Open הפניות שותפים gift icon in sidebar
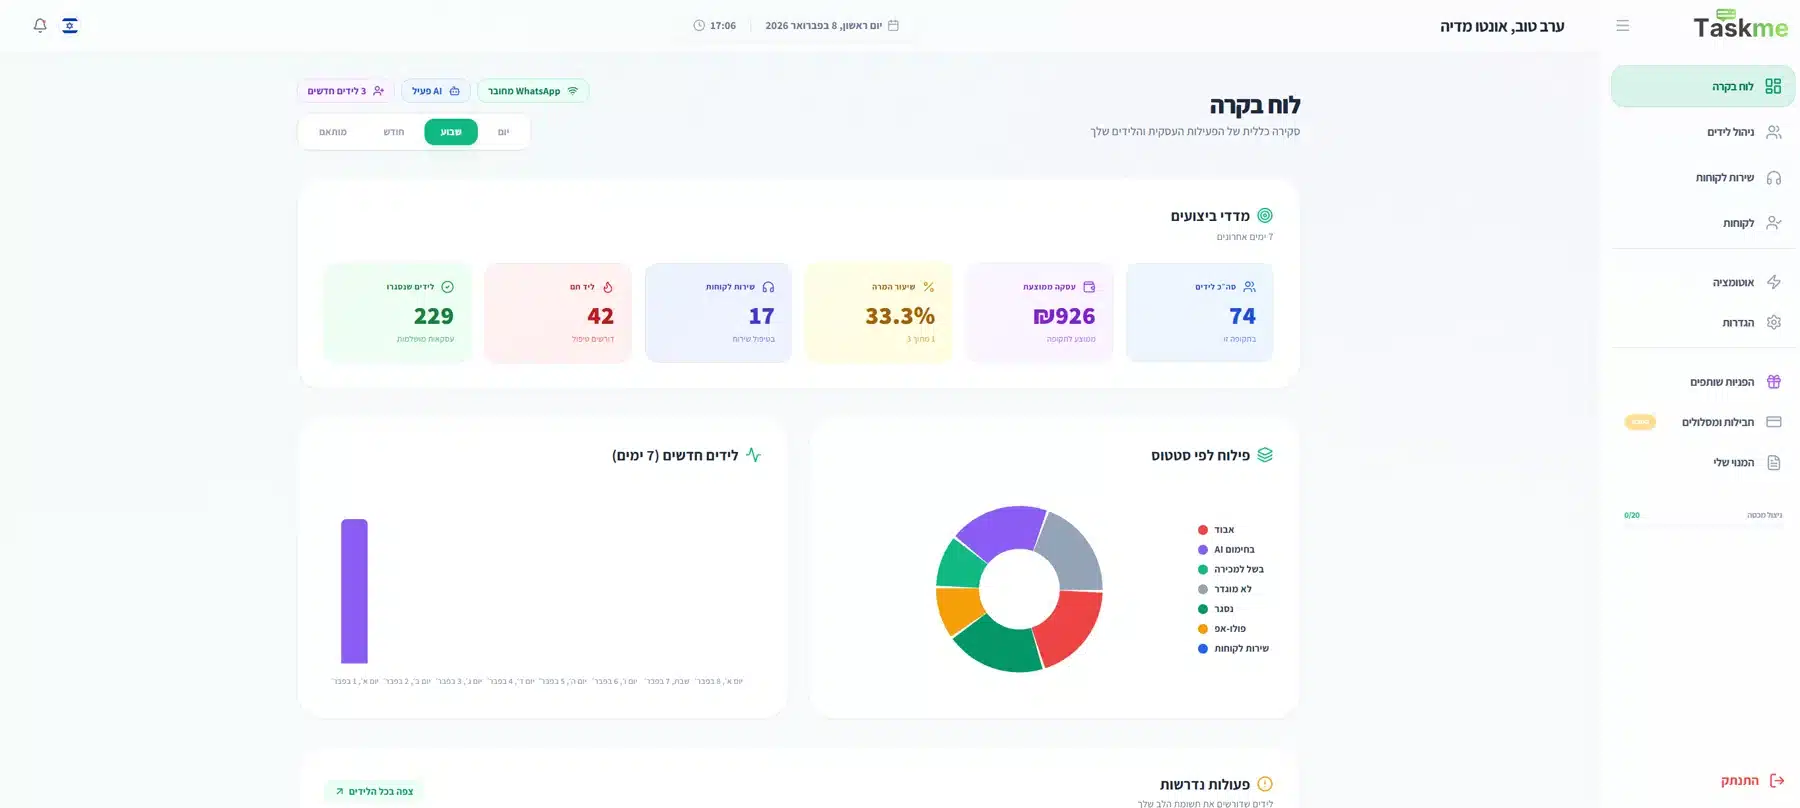The width and height of the screenshot is (1800, 808). 1773,382
